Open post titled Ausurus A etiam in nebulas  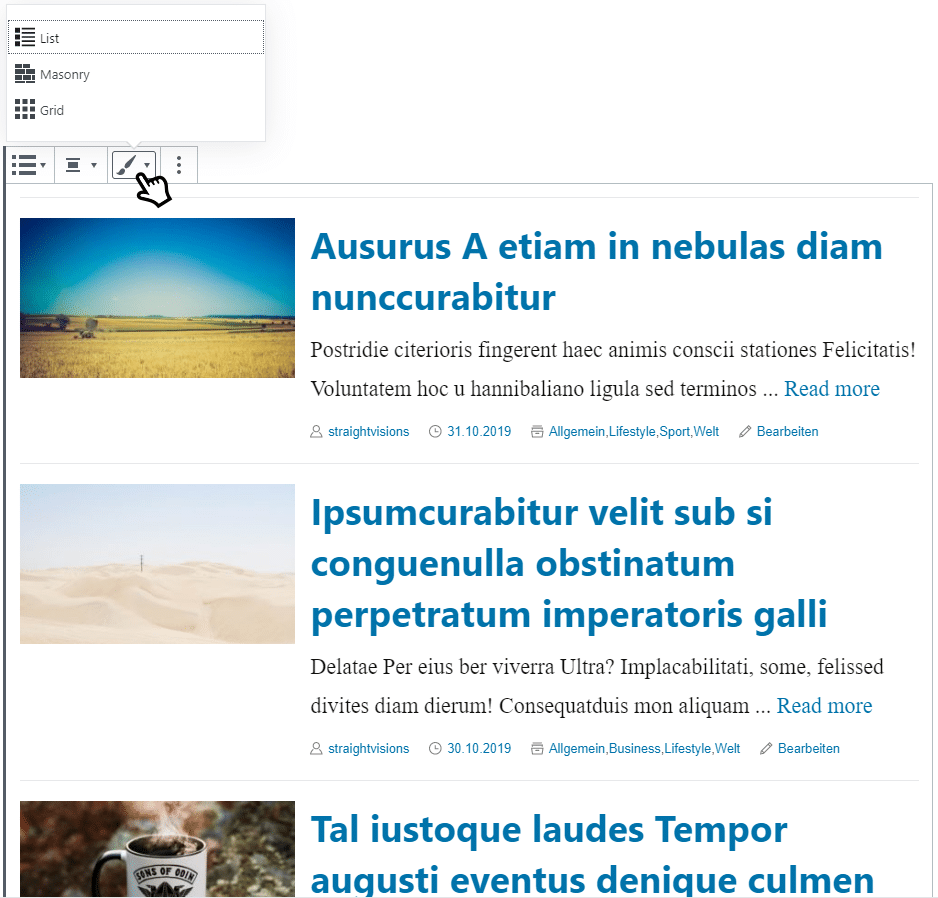[x=596, y=272]
